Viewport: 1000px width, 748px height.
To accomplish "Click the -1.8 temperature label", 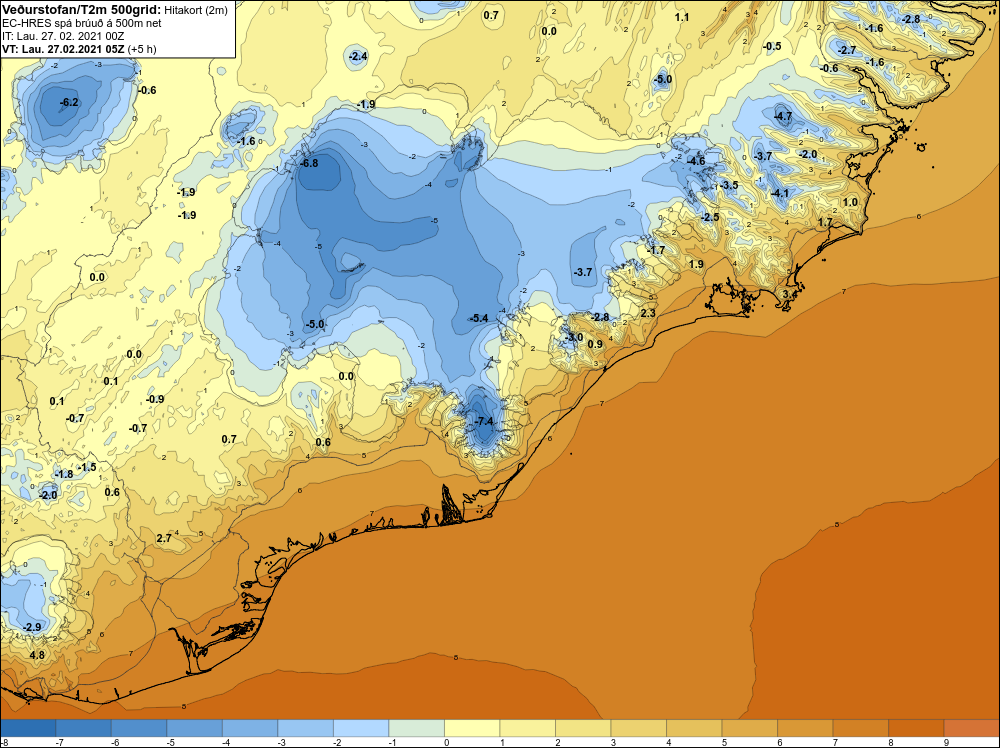I will (x=64, y=474).
